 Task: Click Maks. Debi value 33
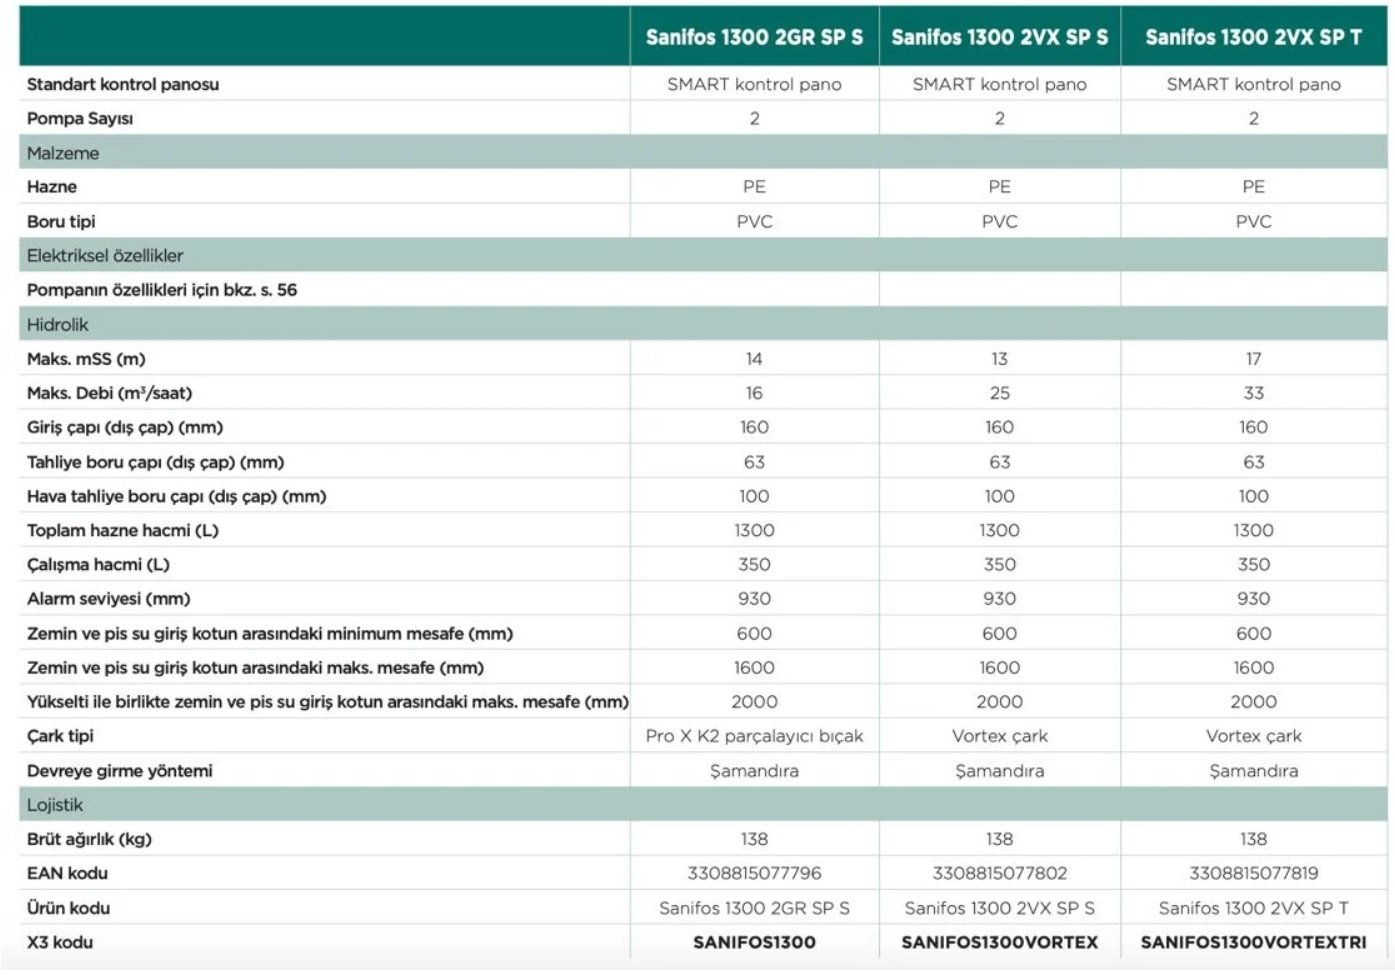tap(1253, 393)
